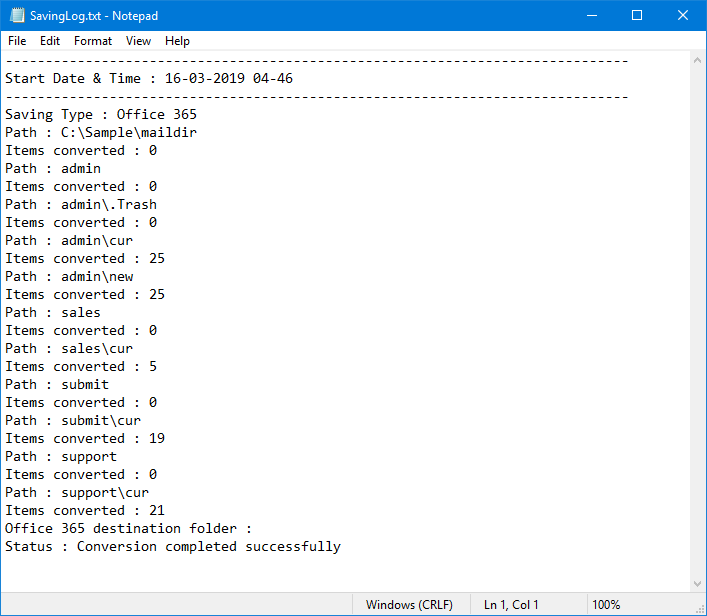Open the Help menu
707x616 pixels.
coord(177,41)
